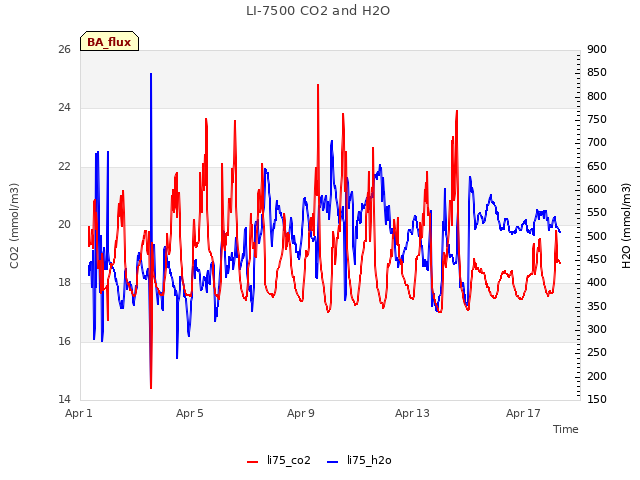640x480 pixels.
Task: Click the 200 tick on H2O axis
Action: tap(597, 376)
